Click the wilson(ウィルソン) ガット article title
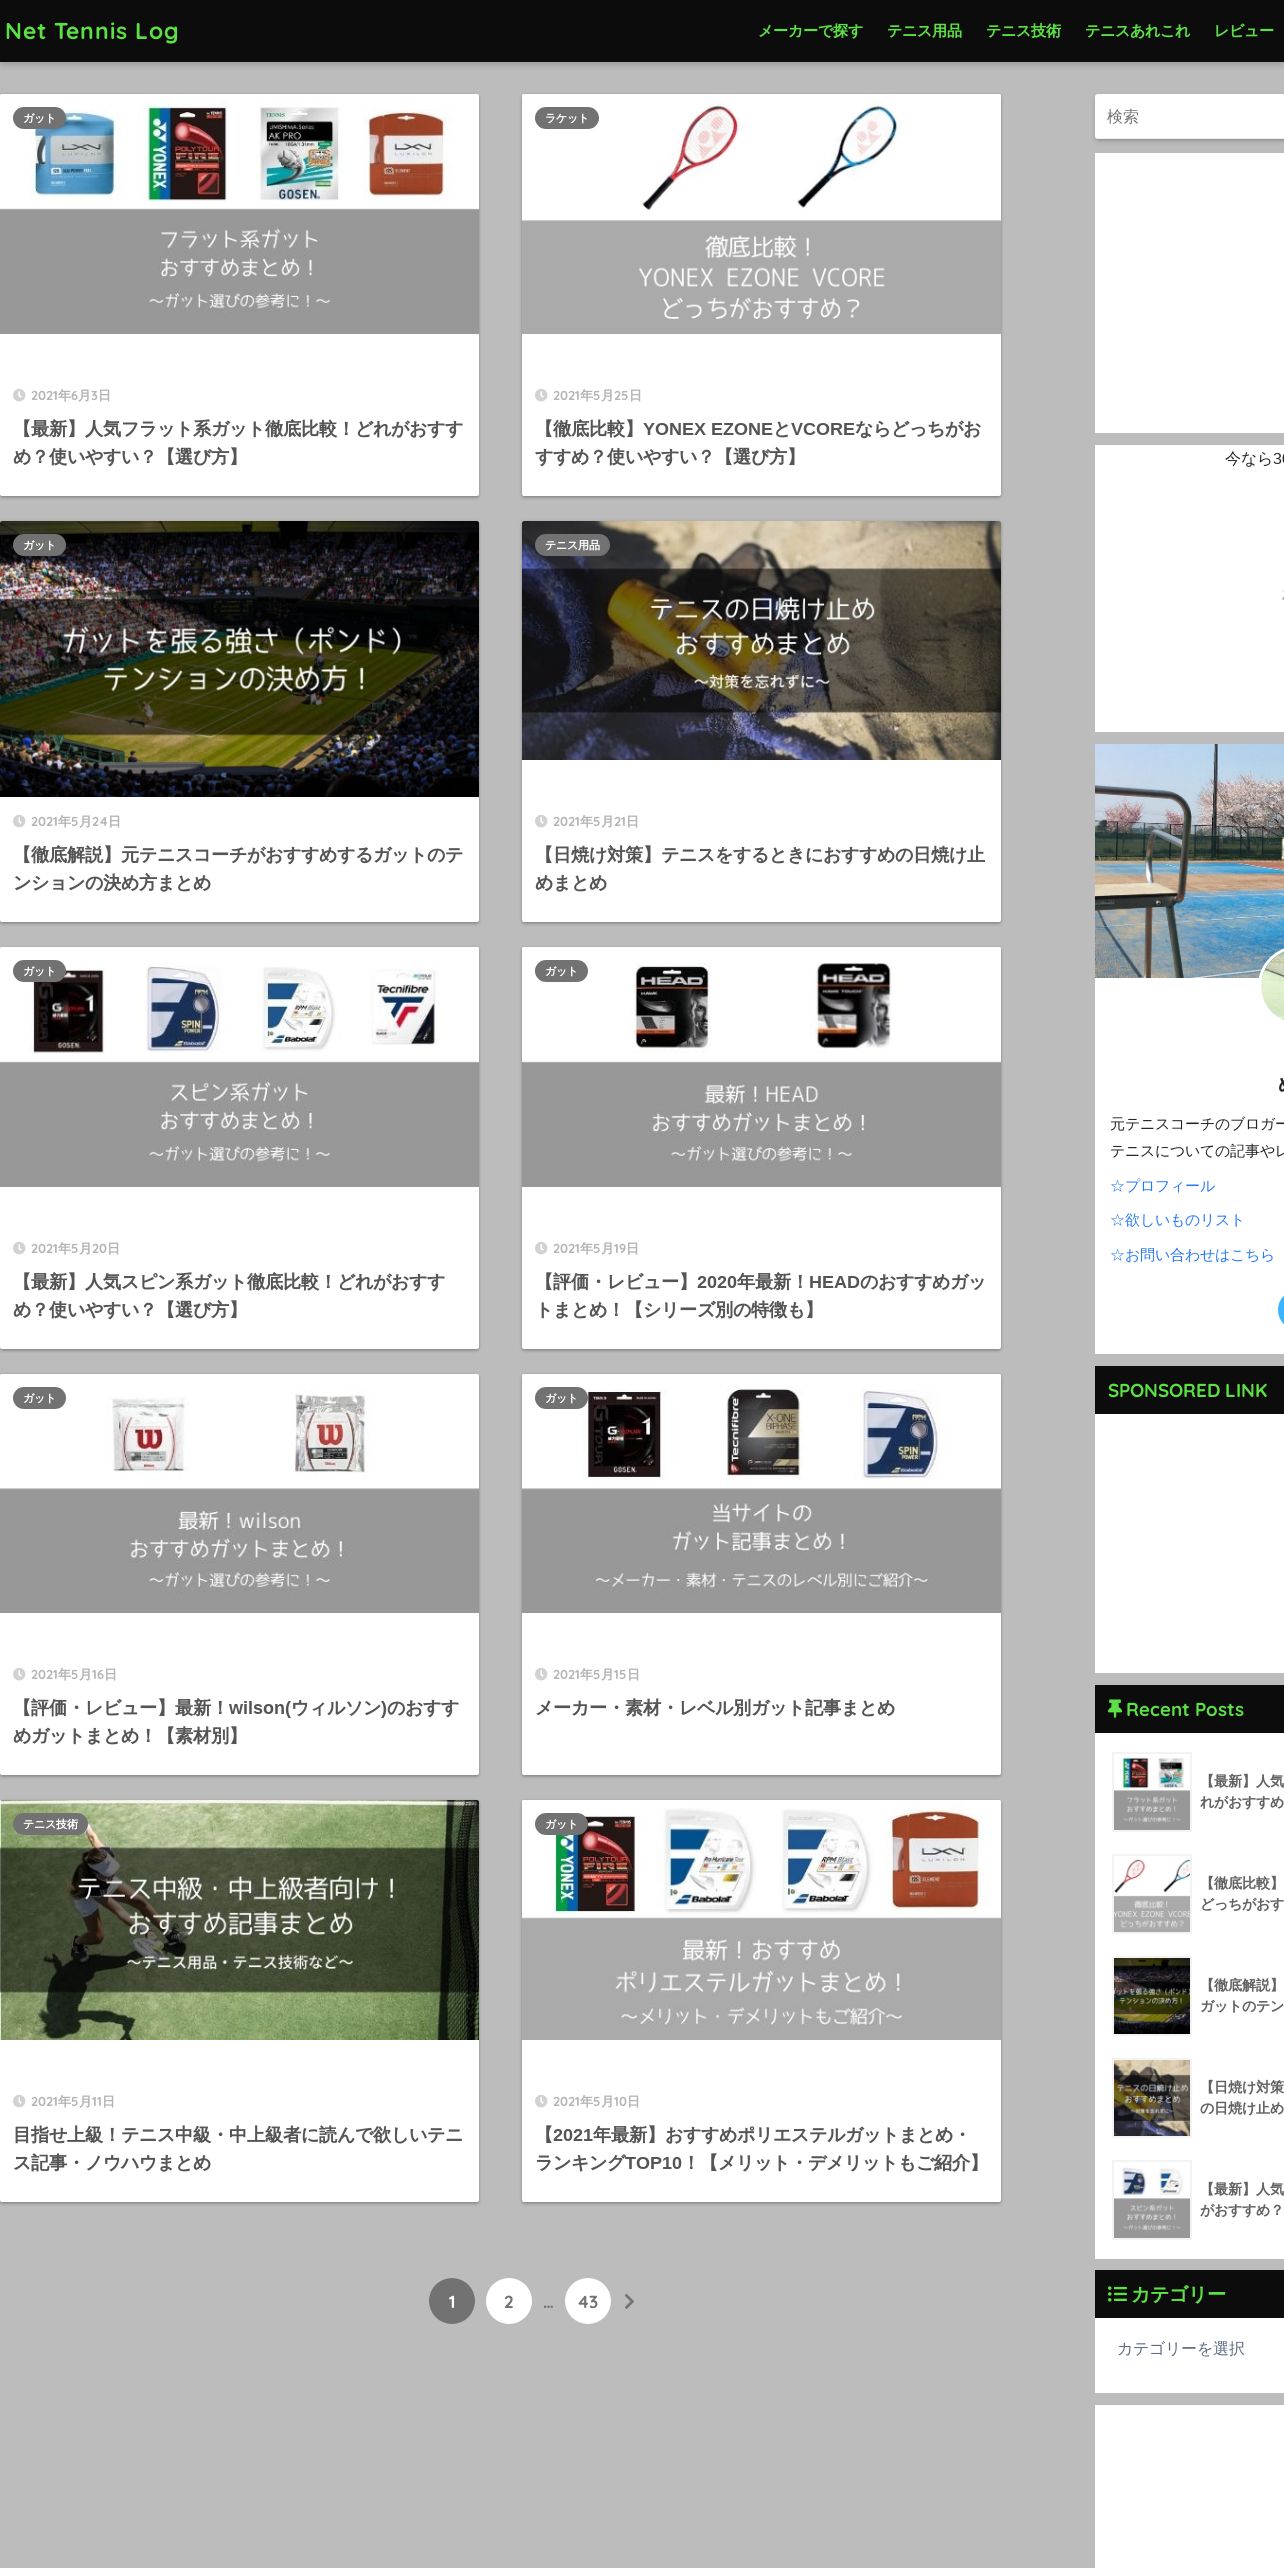The height and width of the screenshot is (2568, 1284). click(x=236, y=1722)
